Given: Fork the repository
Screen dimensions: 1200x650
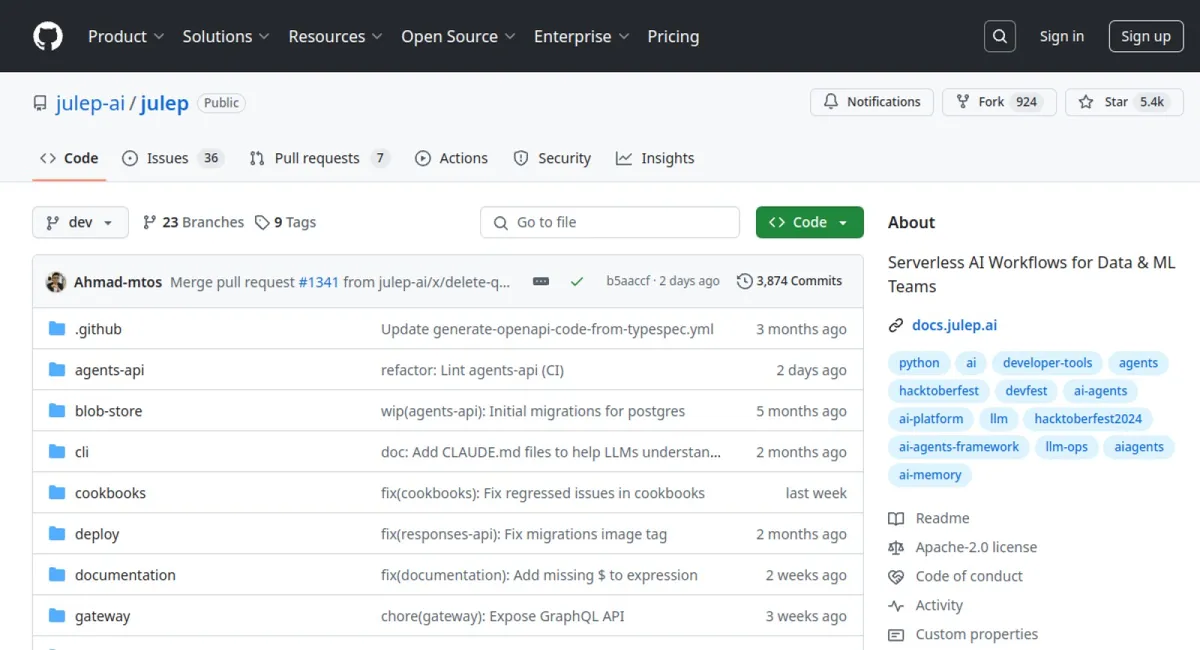Looking at the screenshot, I should click(x=999, y=102).
